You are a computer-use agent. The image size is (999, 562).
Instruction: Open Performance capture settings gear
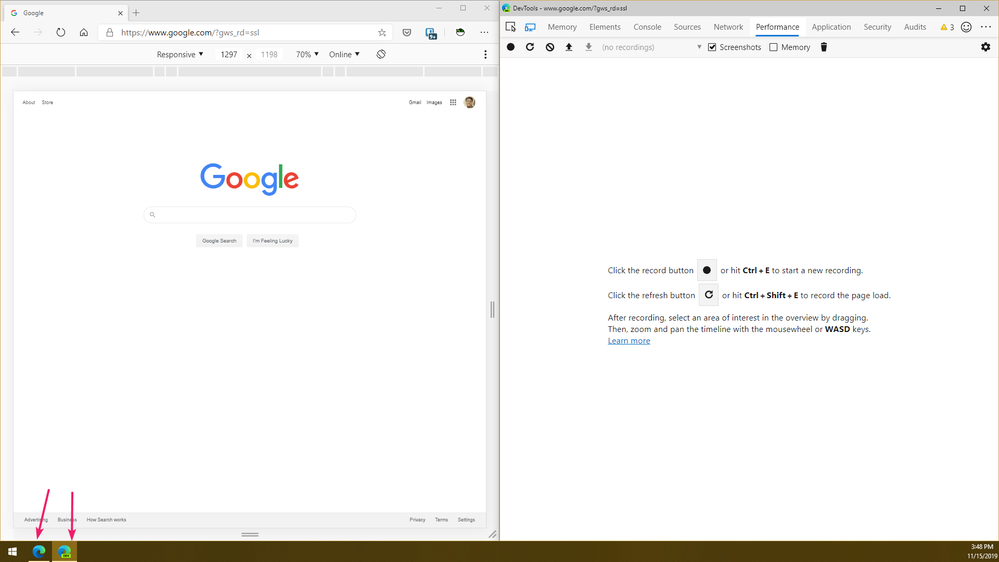(986, 47)
